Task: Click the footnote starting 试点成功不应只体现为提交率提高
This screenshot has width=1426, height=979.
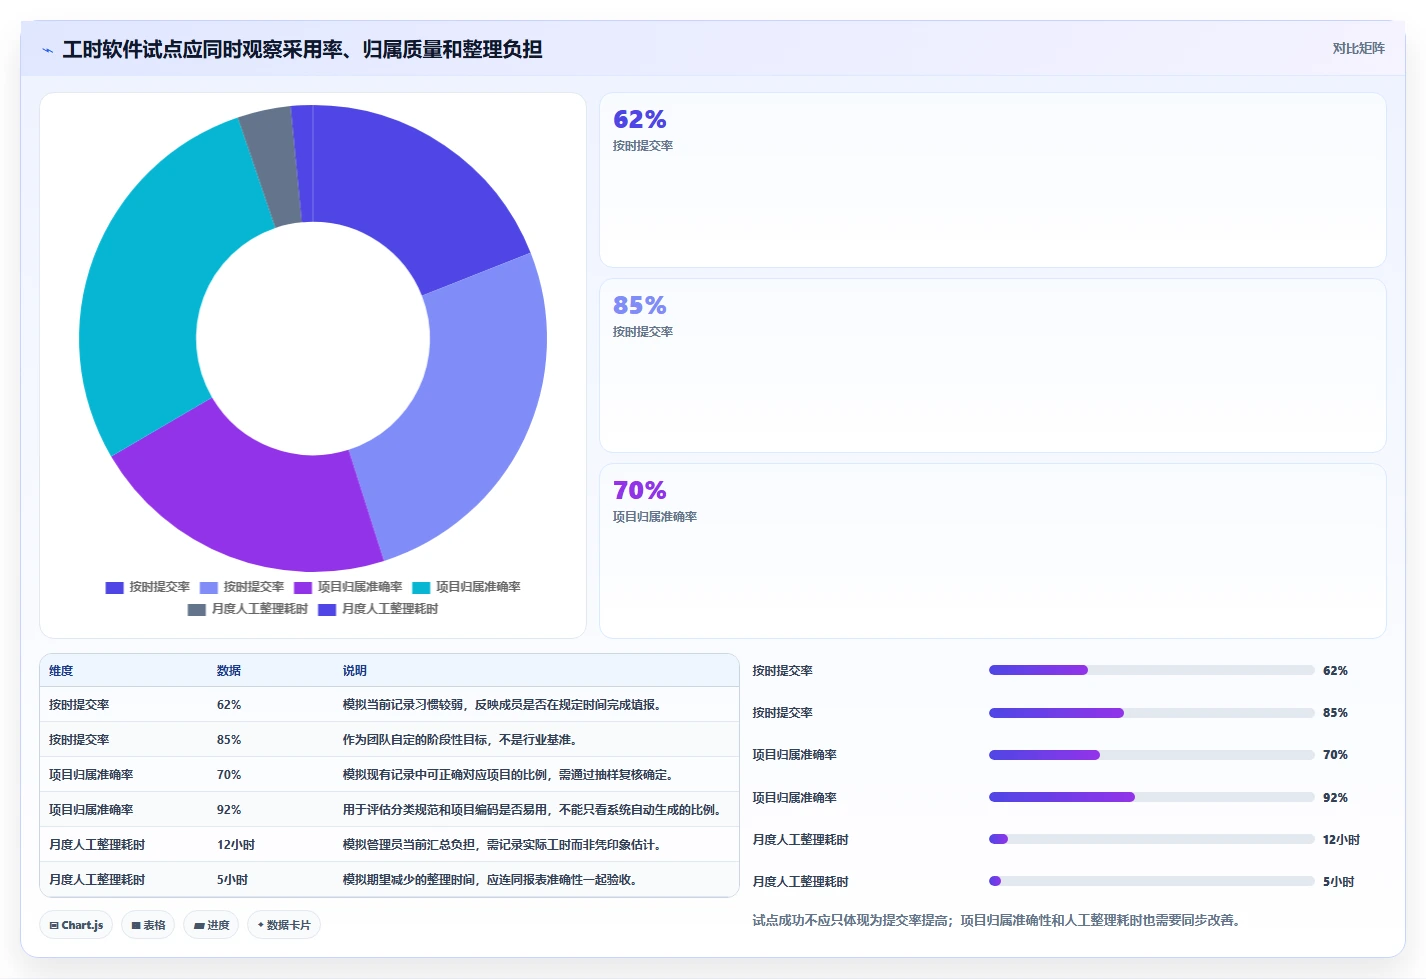Action: pyautogui.click(x=996, y=920)
